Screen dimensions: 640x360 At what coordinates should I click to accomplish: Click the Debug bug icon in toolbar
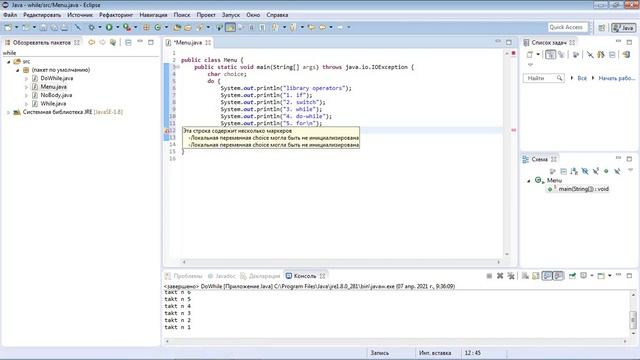tap(91, 27)
